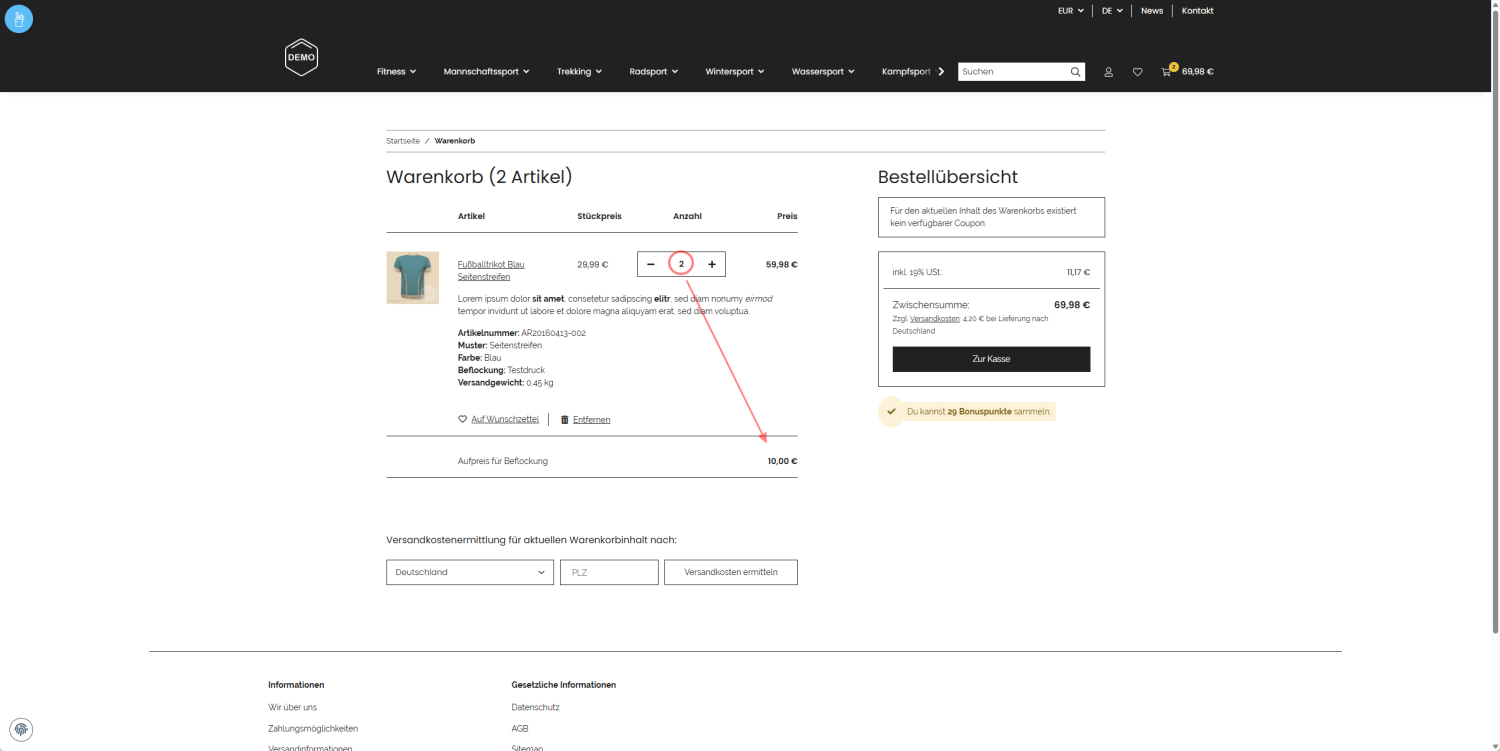The height and width of the screenshot is (751, 1500).
Task: Click the trash icon next to Entfernen
Action: pyautogui.click(x=565, y=419)
